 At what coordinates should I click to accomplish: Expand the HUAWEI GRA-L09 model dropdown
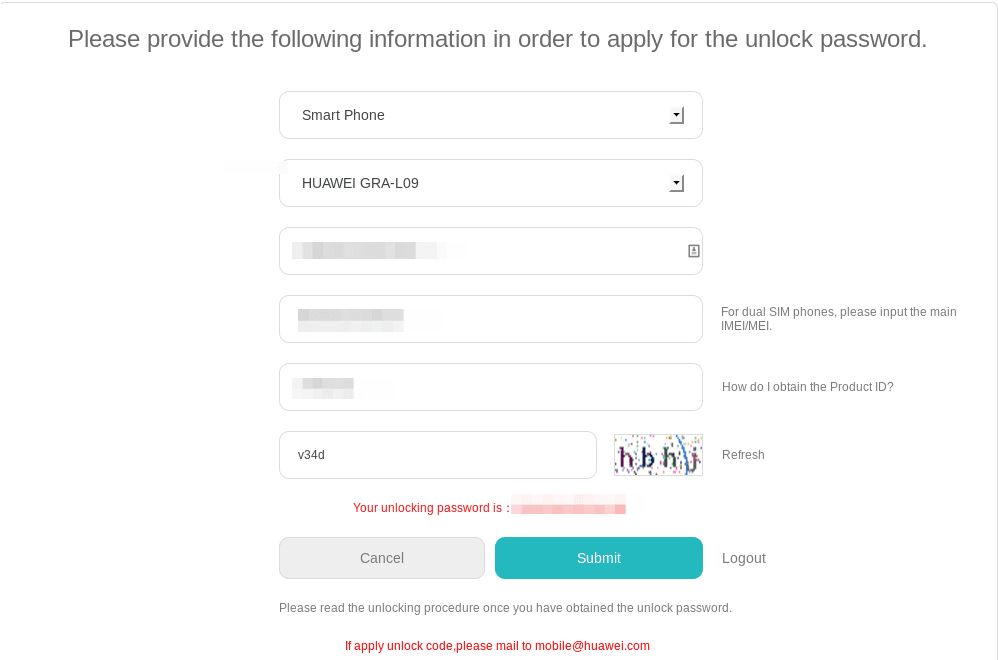(x=491, y=183)
